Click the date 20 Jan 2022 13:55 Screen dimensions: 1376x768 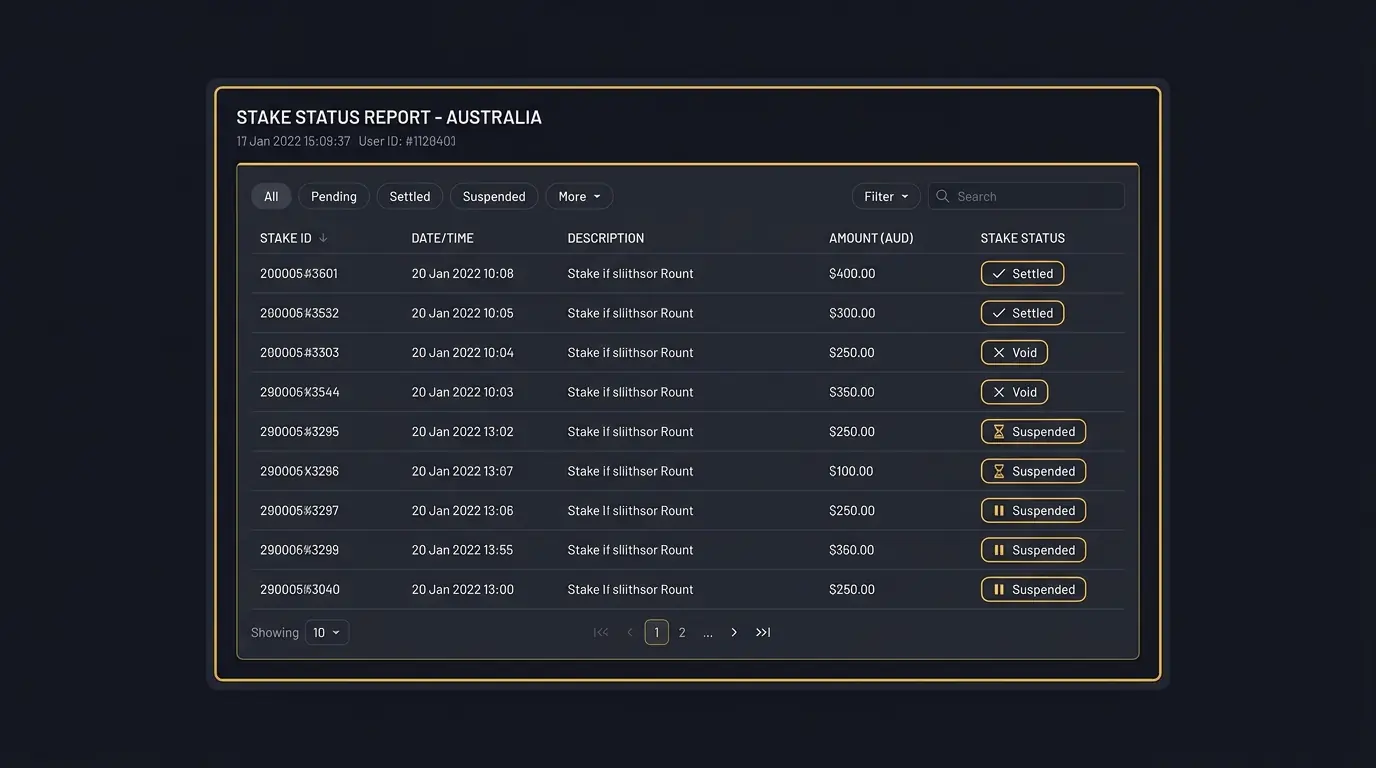(463, 550)
